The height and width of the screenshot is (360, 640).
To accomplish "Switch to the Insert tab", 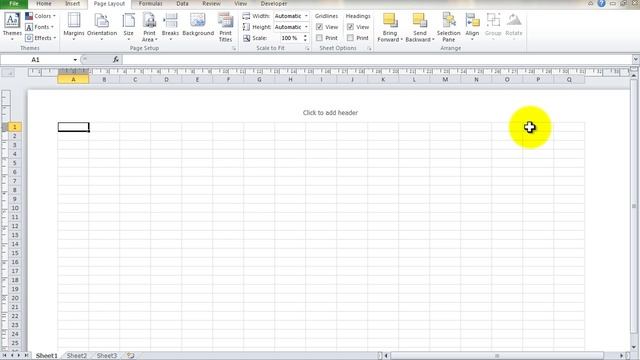I will 73,4.
